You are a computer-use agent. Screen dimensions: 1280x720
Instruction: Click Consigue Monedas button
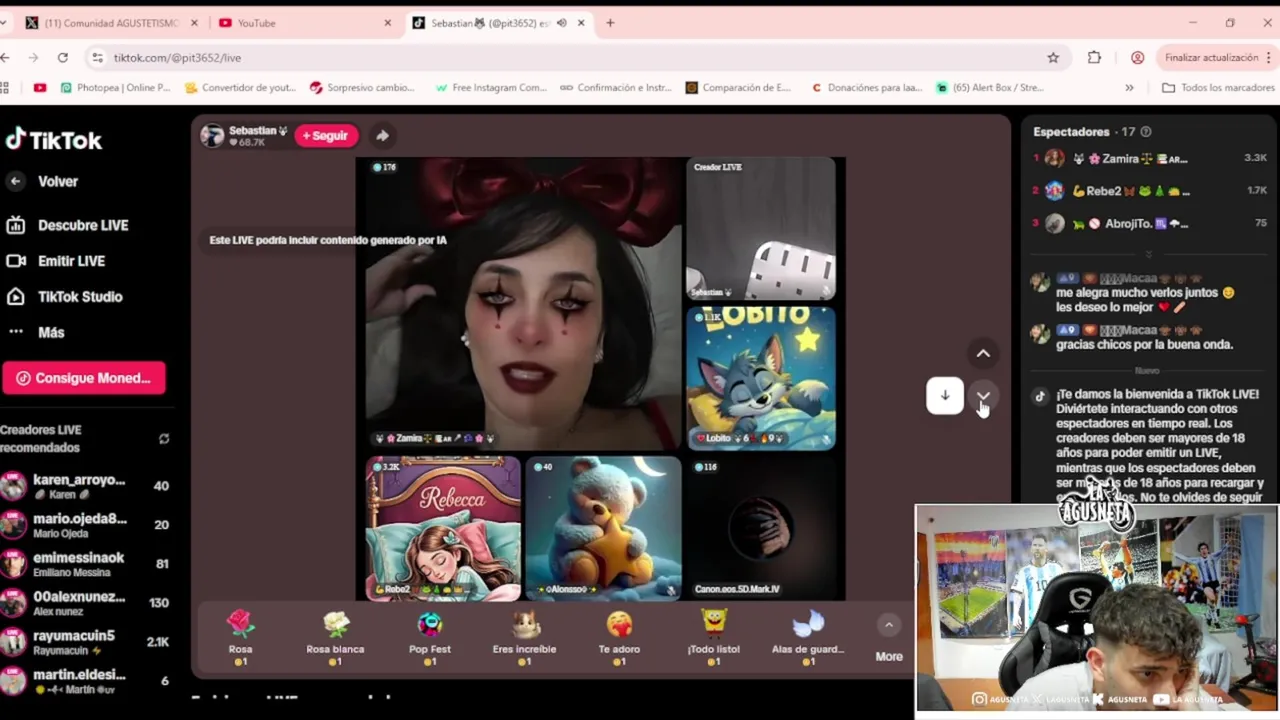tap(84, 378)
